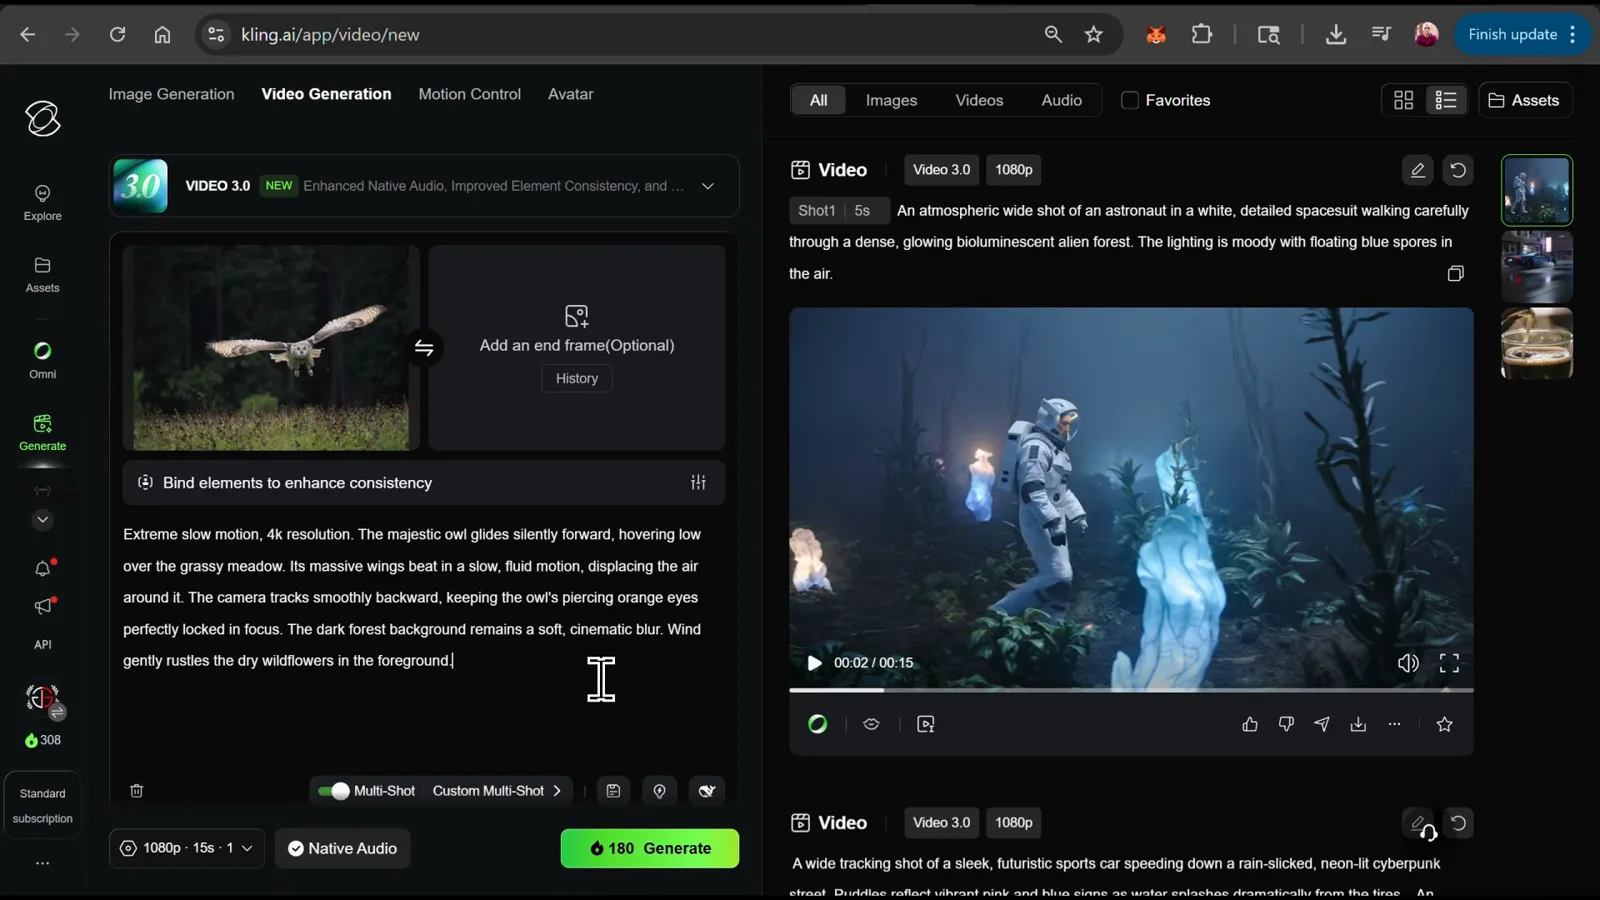Favorite the astronaut video with star
The width and height of the screenshot is (1600, 900).
coord(1444,724)
